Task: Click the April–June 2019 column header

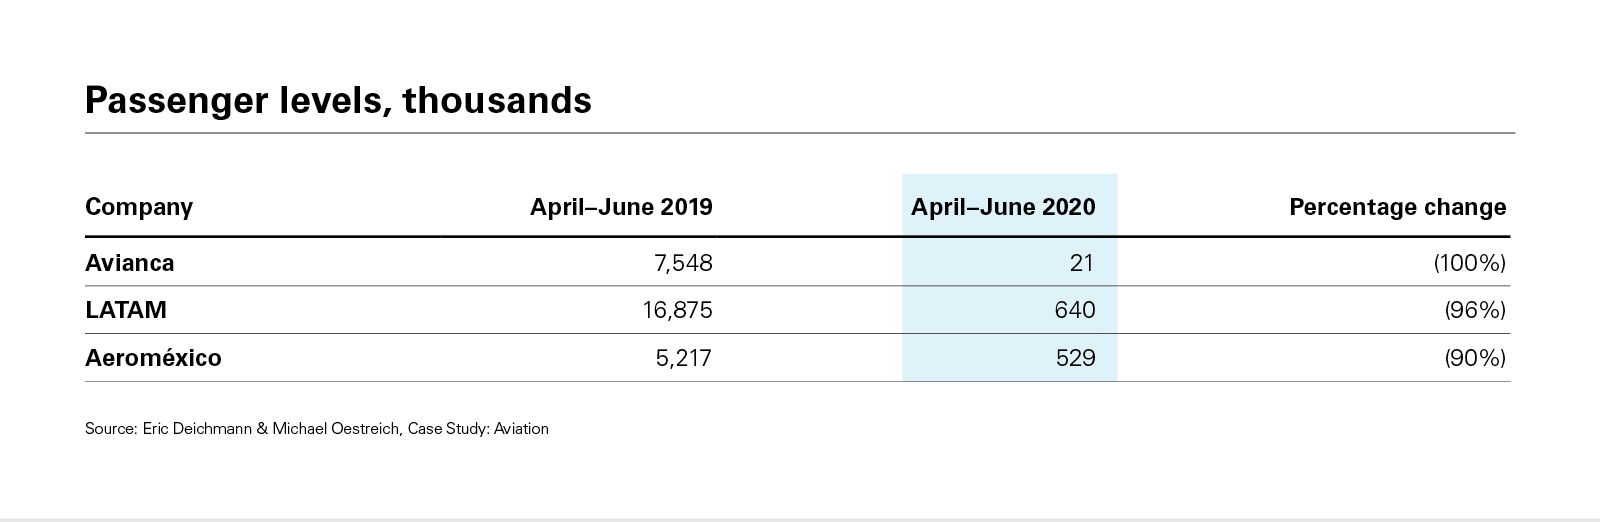Action: click(621, 207)
